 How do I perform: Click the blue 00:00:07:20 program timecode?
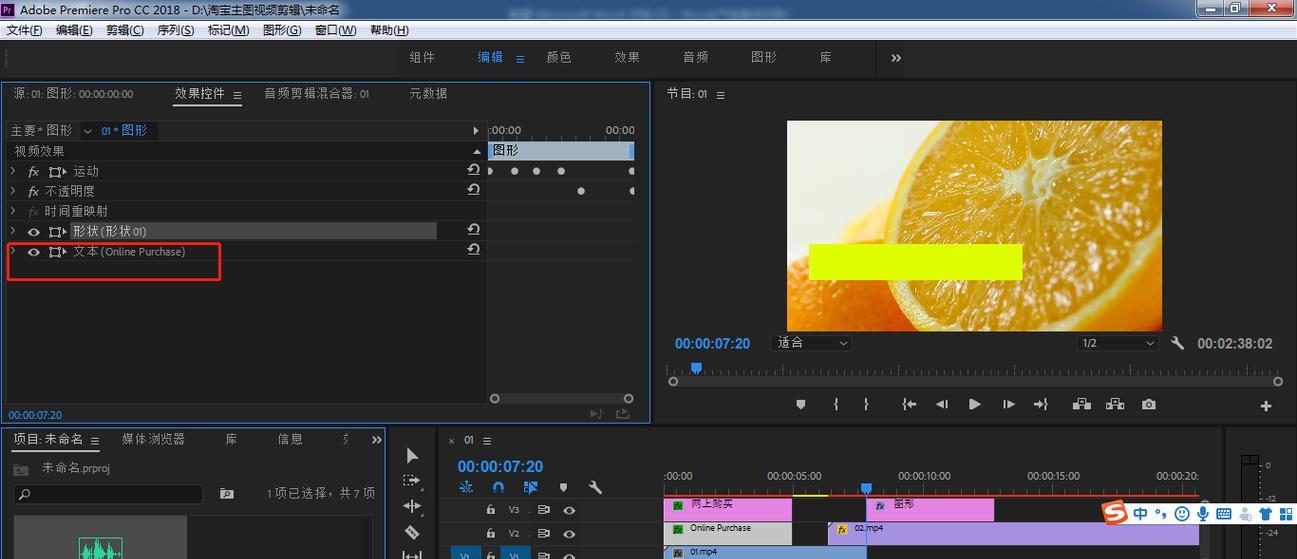712,343
